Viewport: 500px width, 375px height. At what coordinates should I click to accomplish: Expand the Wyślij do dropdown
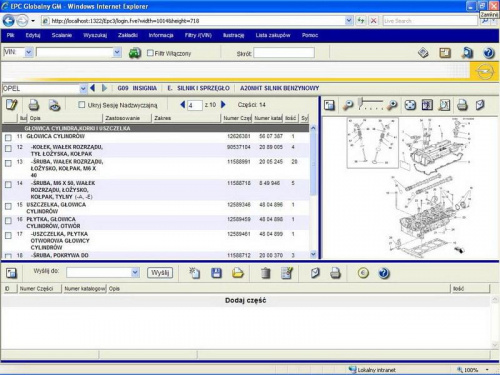point(135,272)
